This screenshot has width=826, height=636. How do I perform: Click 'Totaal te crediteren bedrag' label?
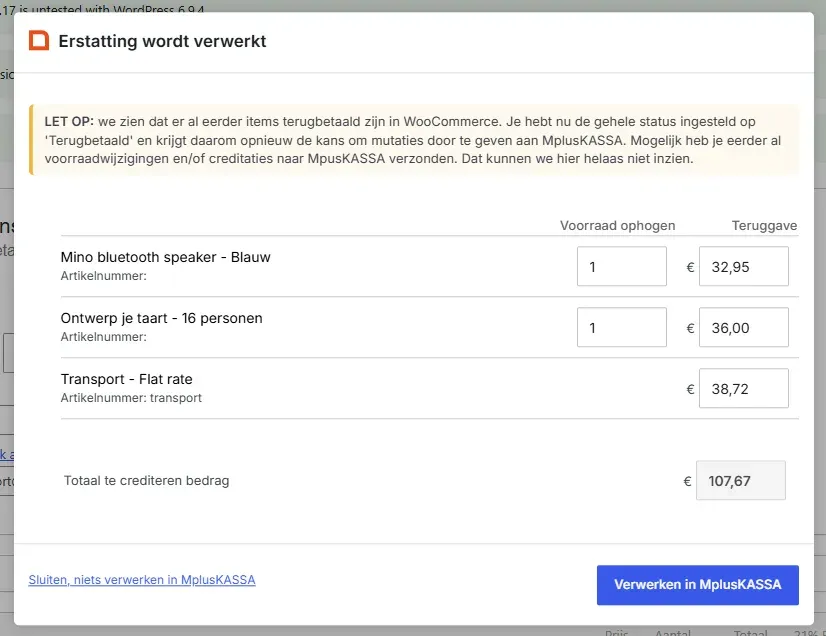coord(146,481)
